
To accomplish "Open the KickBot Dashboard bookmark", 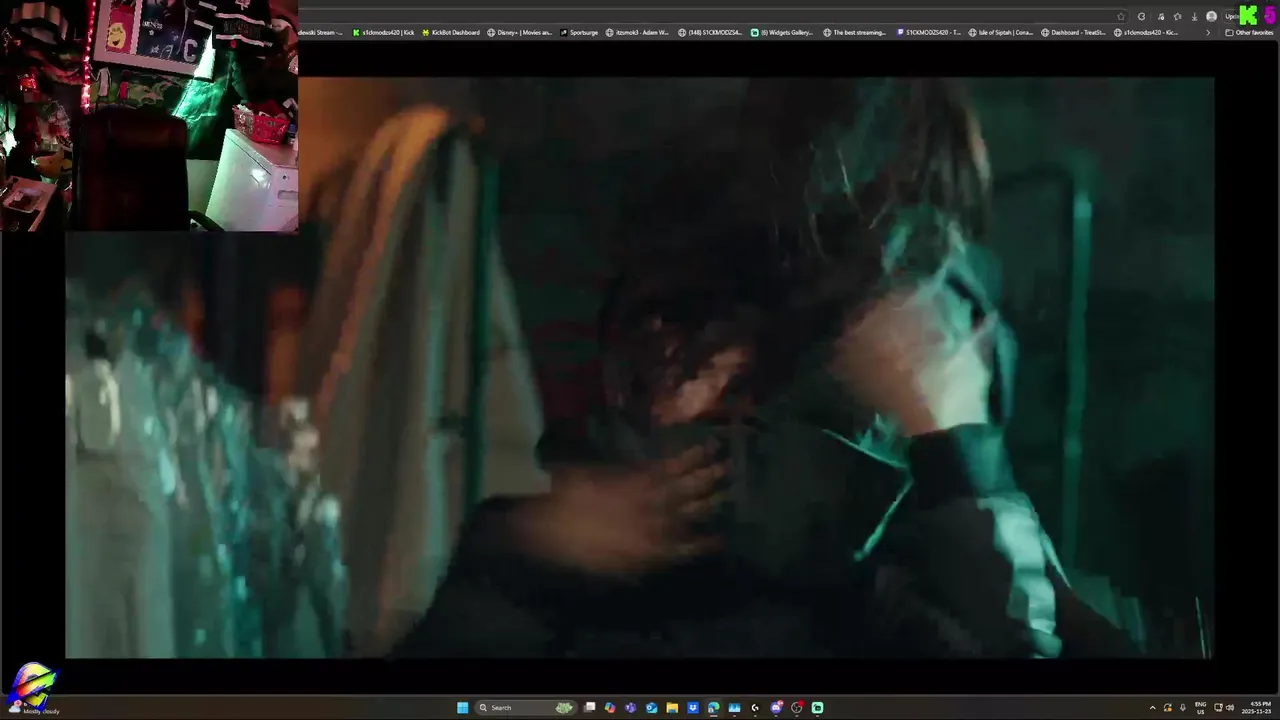I will 450,32.
